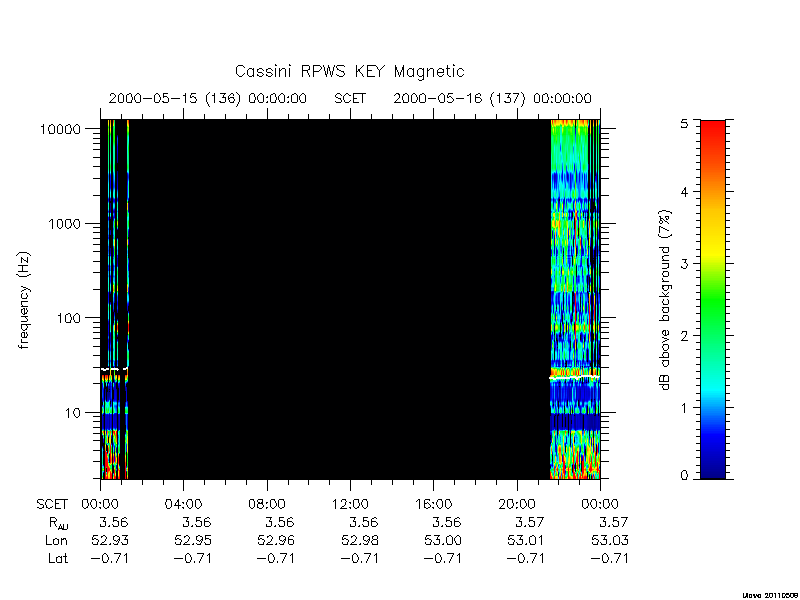Click the longitude value "52.96"
This screenshot has height=600, width=800.
(x=276, y=540)
